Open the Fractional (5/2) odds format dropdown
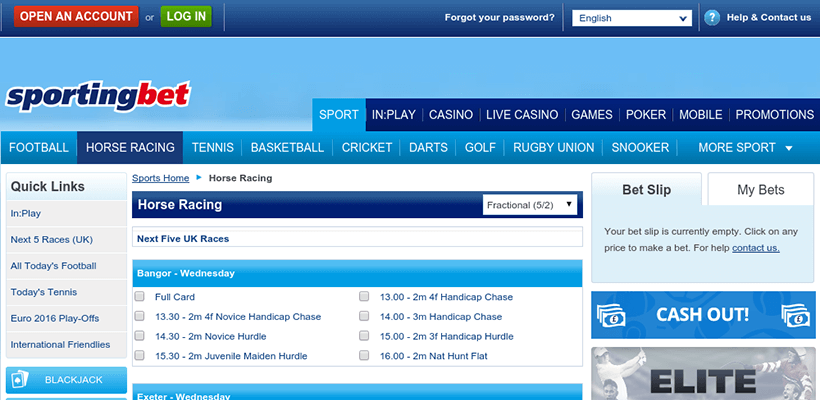 pyautogui.click(x=530, y=205)
